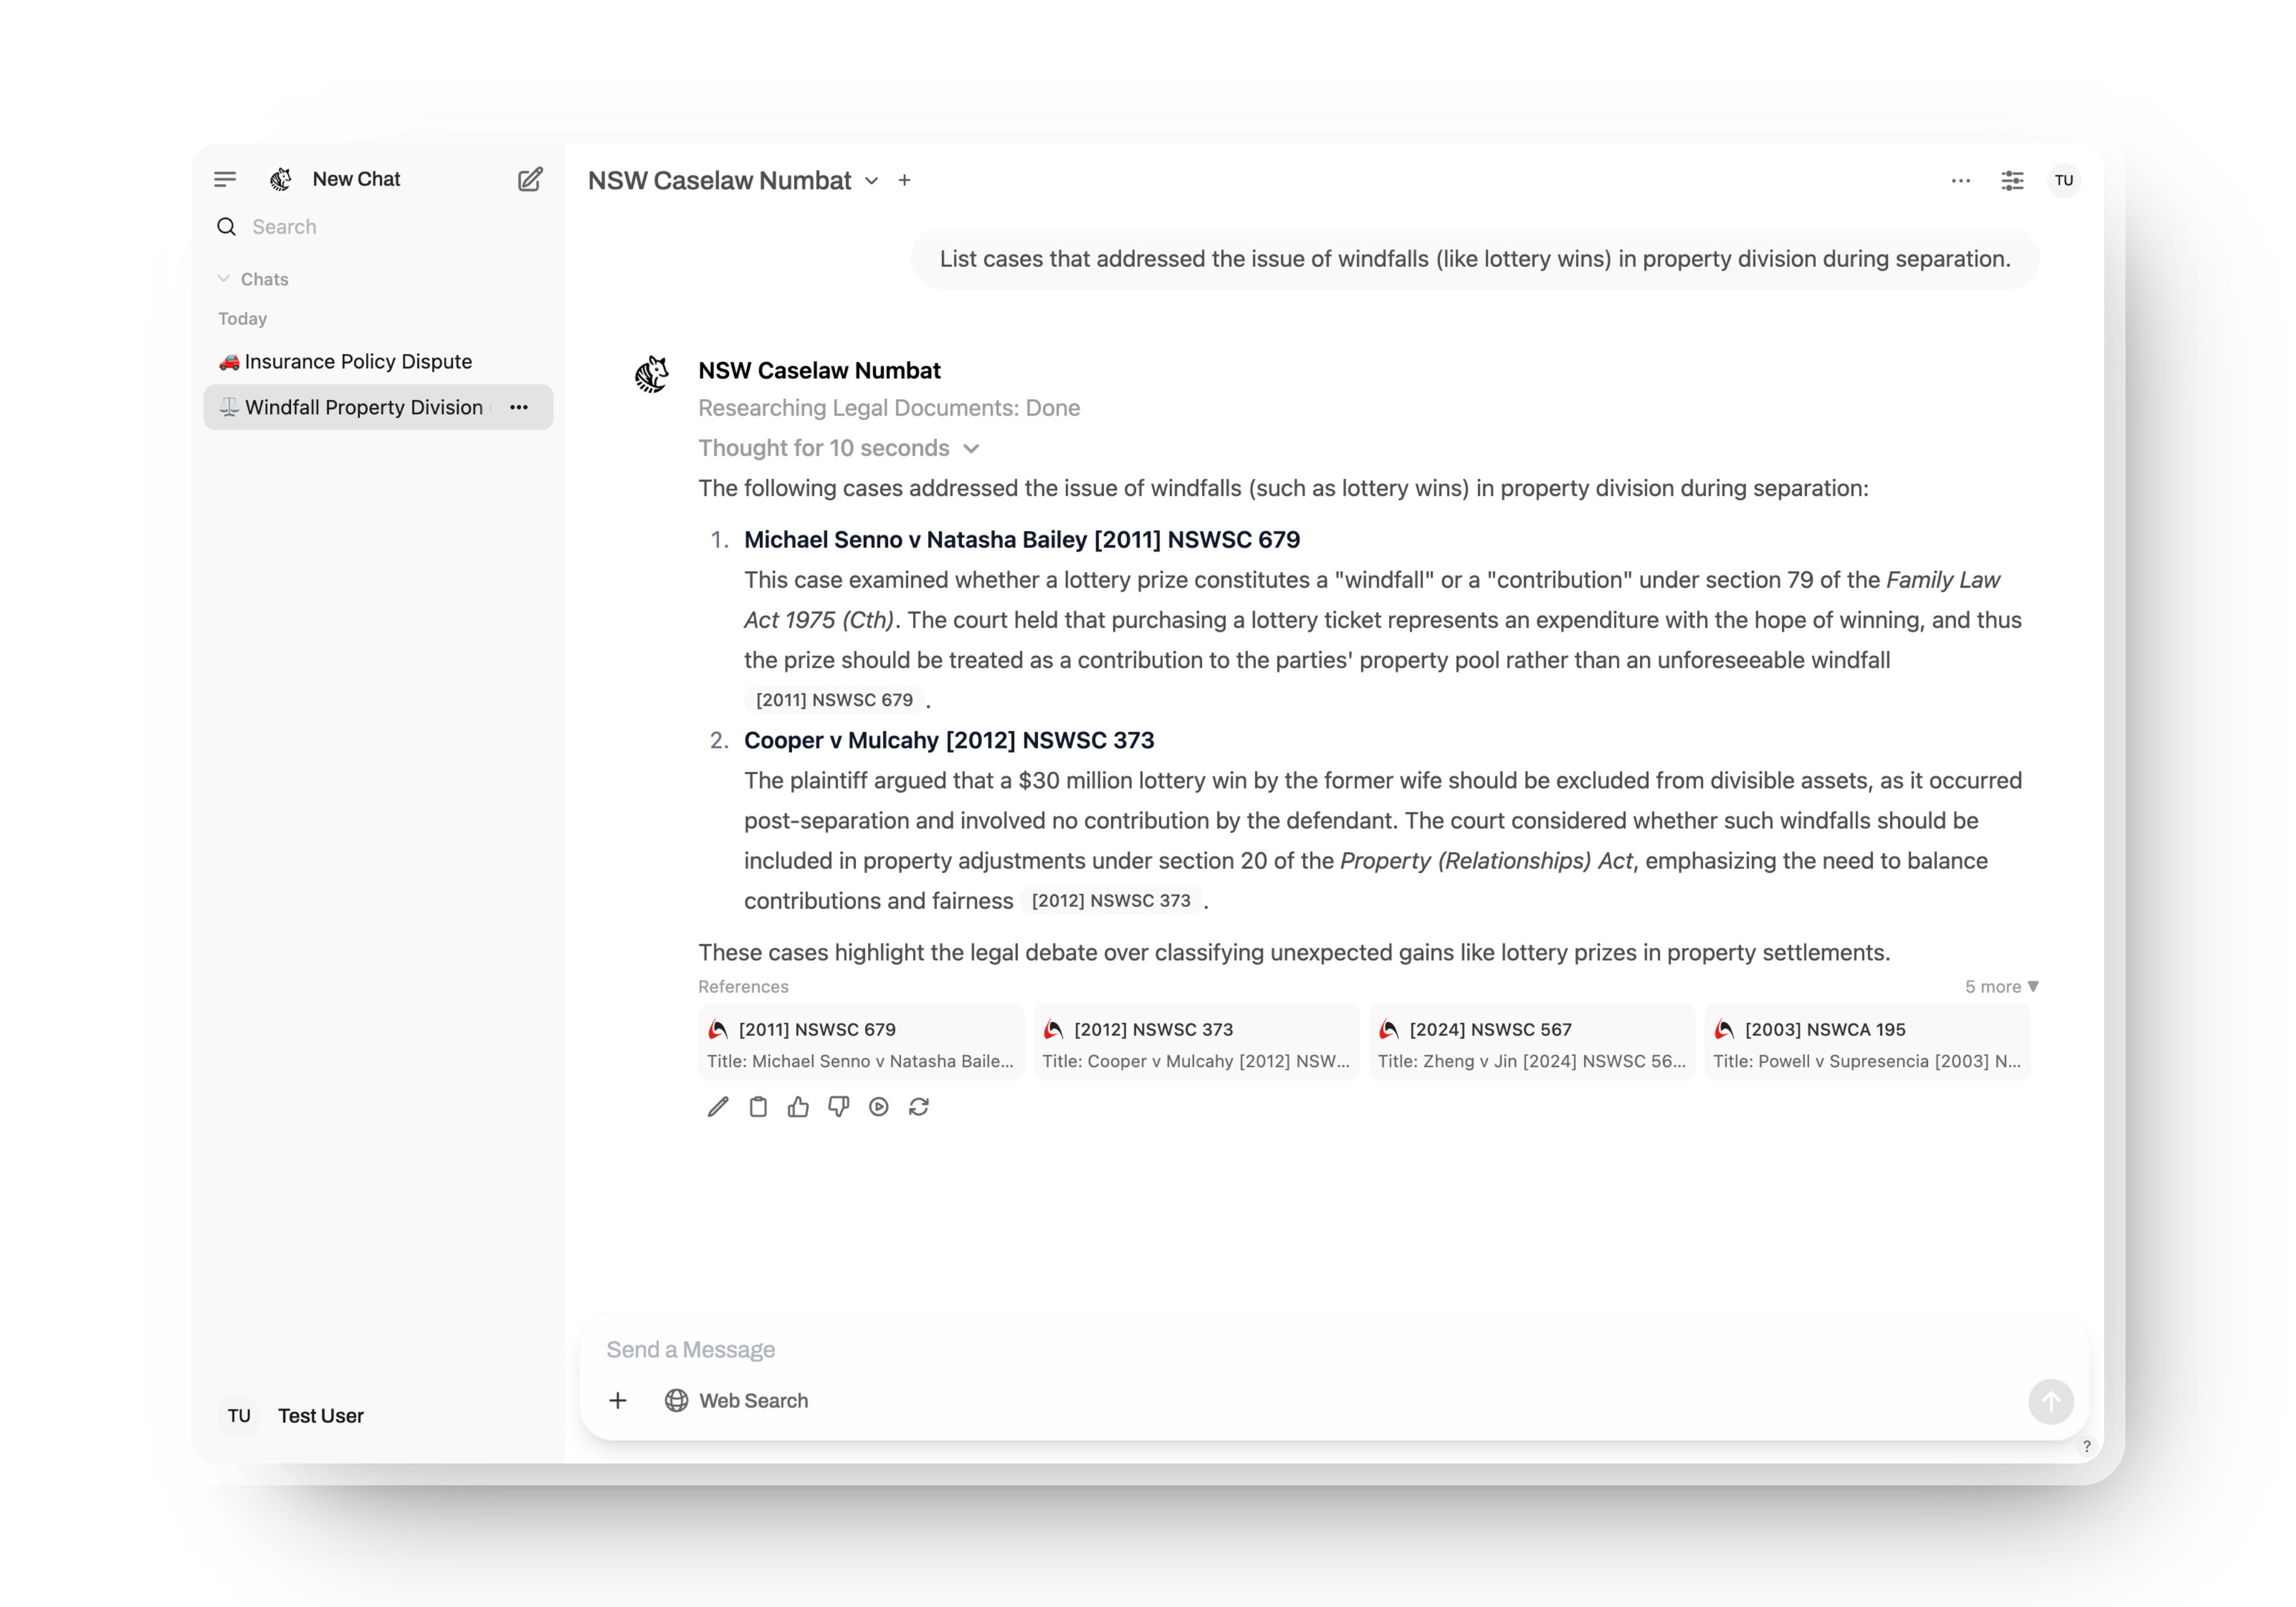Click the magnifier search icon in sidebar
Image resolution: width=2296 pixels, height=1607 pixels.
click(227, 227)
